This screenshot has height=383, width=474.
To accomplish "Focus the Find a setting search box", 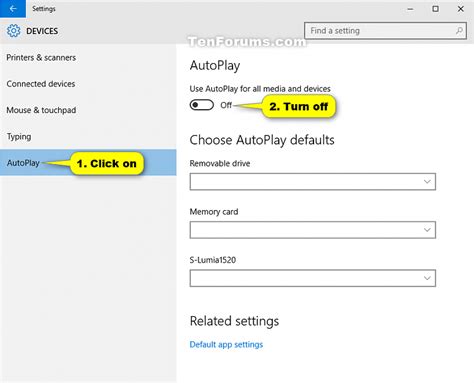I will (x=385, y=31).
